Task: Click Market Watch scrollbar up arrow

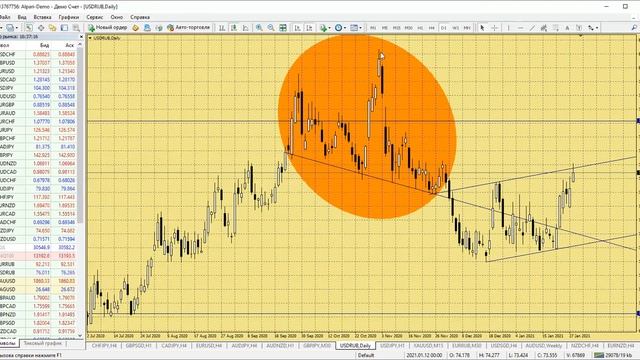Action: tap(80, 45)
